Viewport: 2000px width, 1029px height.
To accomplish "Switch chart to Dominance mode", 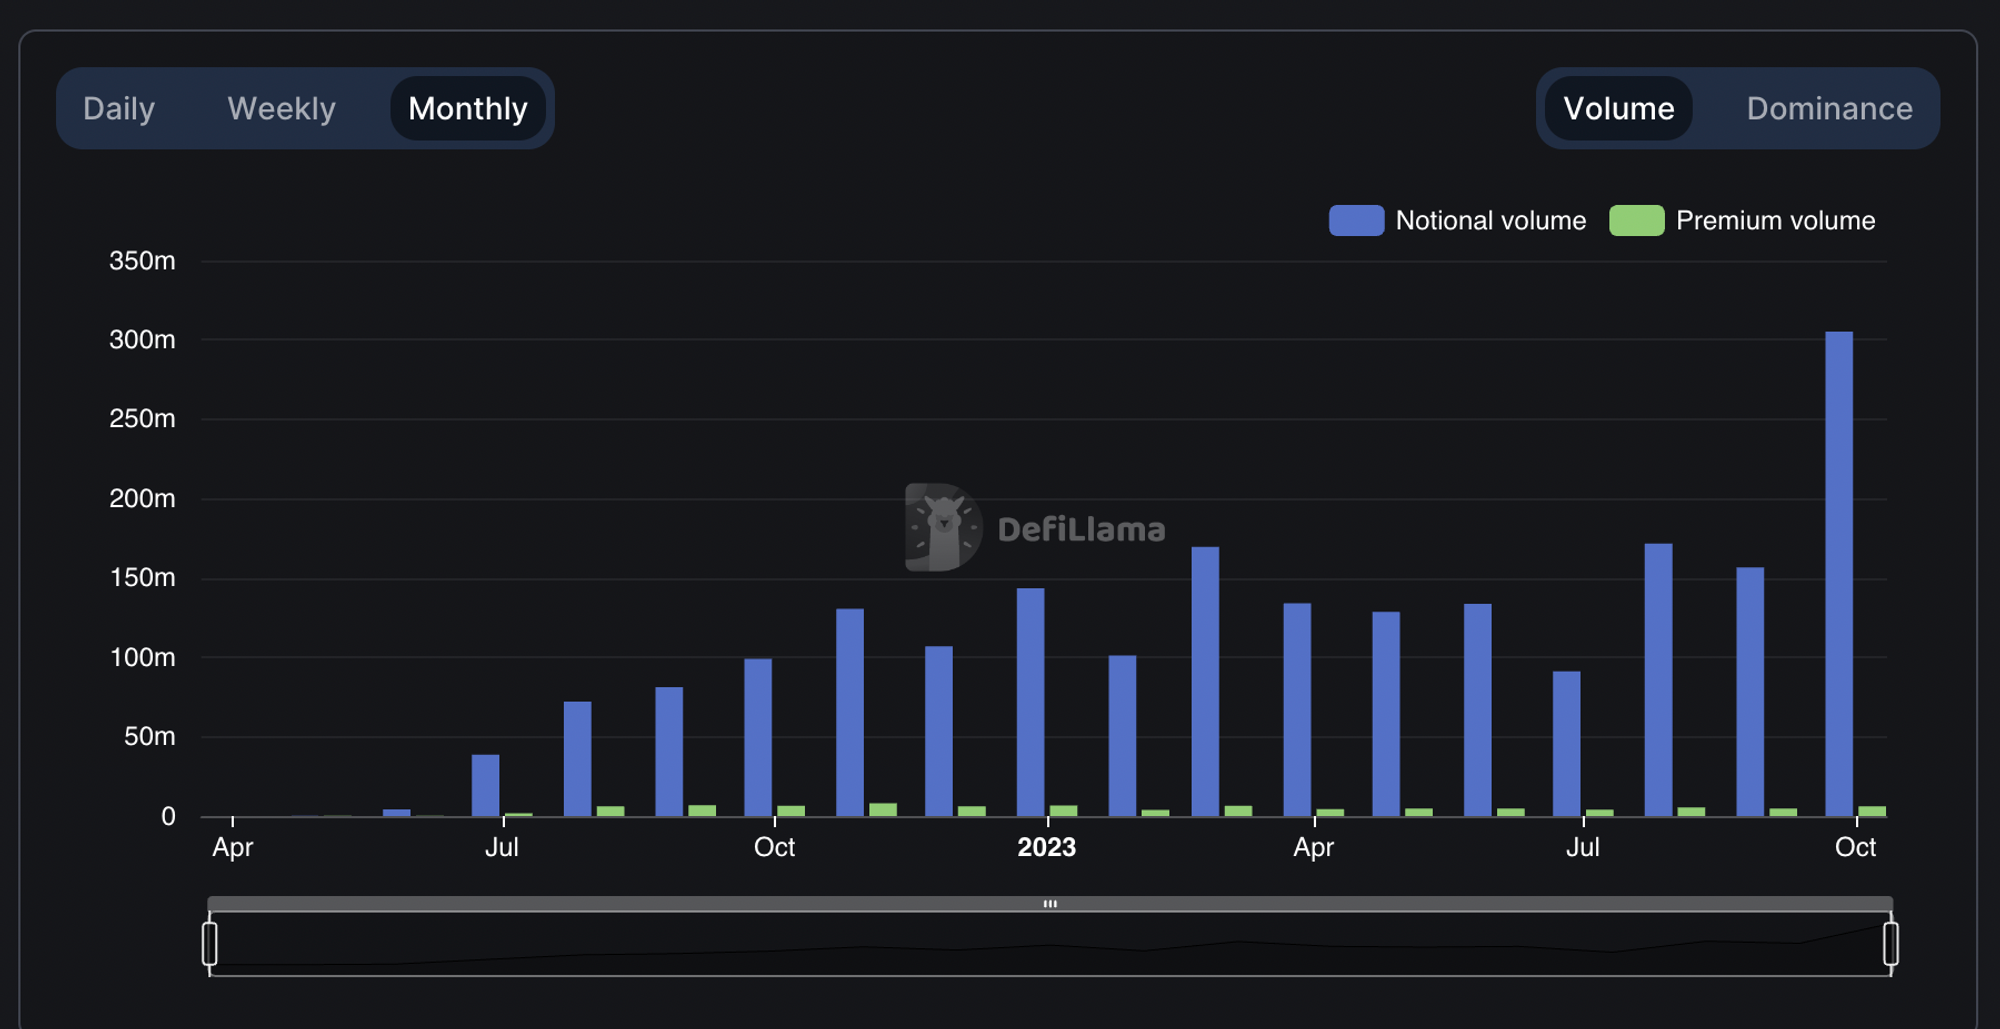I will 1829,108.
